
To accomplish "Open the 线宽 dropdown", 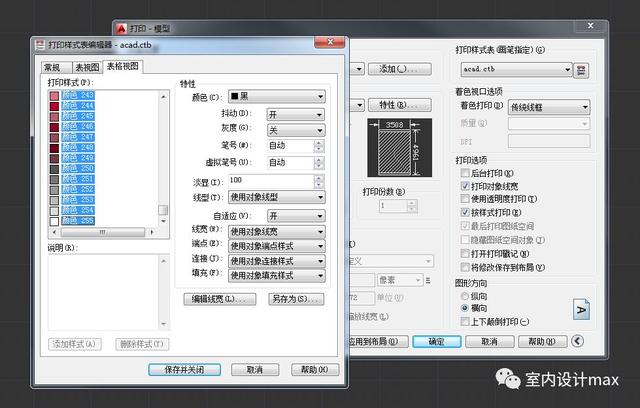I will point(277,232).
